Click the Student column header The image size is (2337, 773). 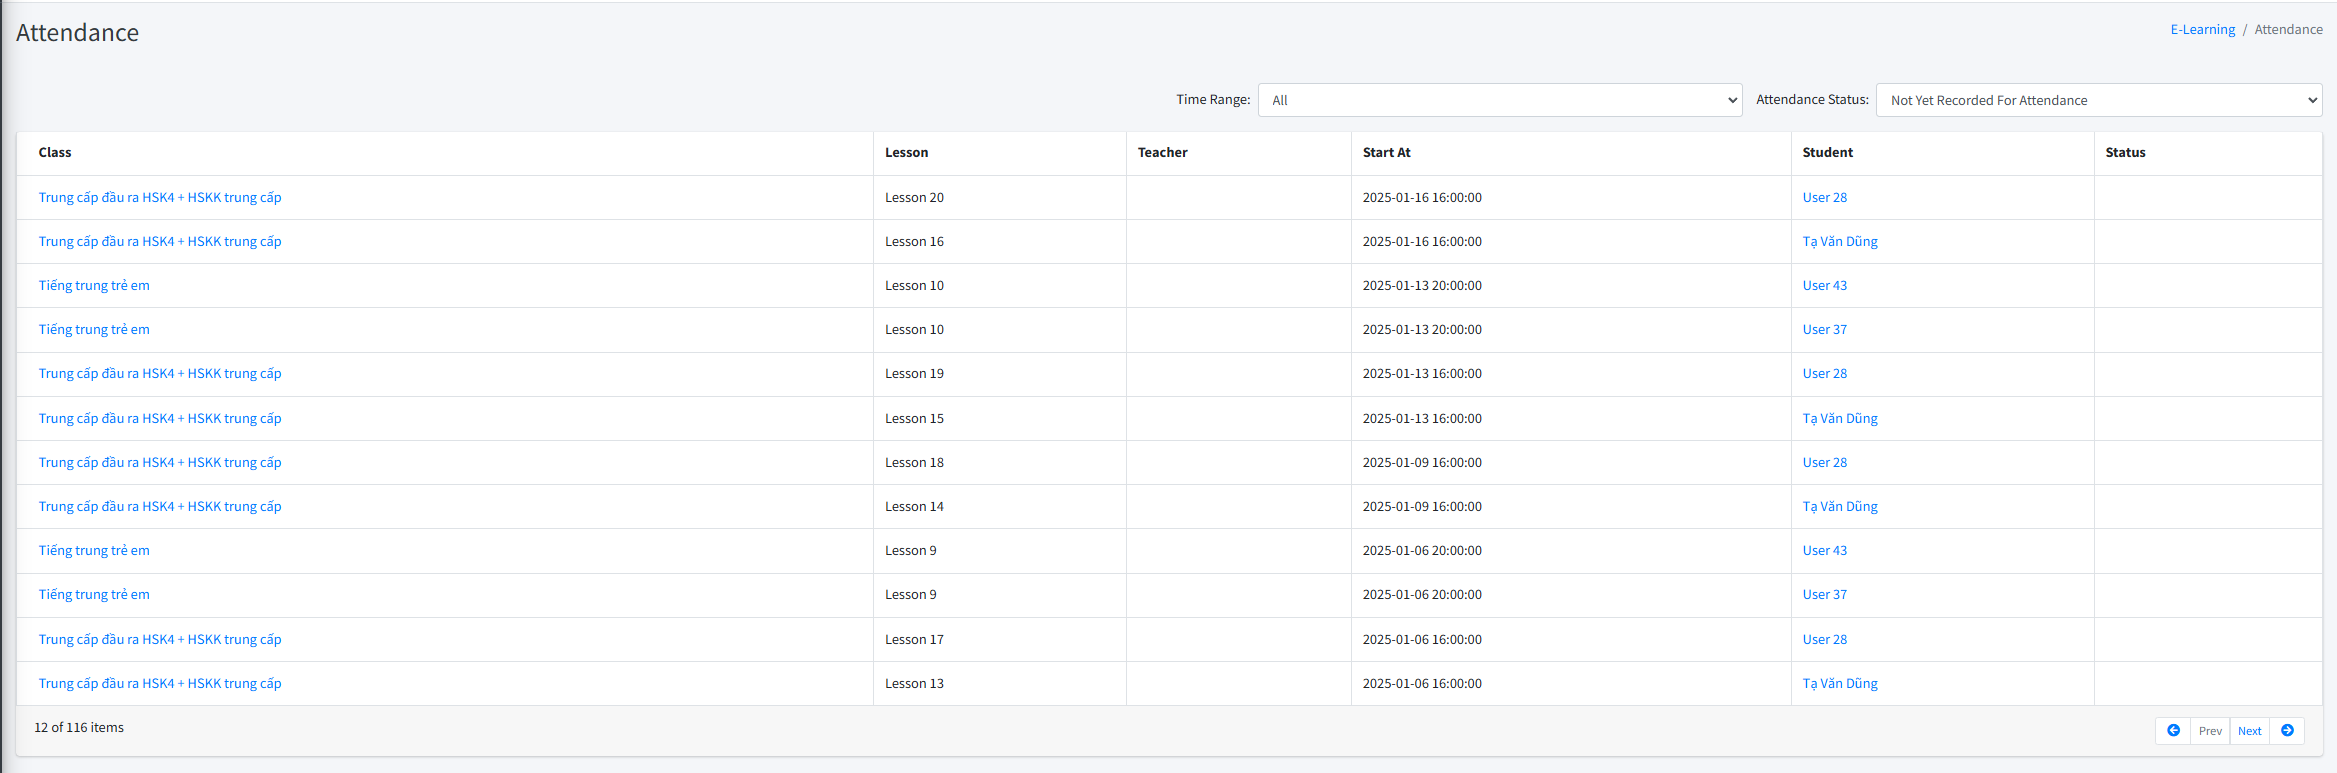[1827, 153]
